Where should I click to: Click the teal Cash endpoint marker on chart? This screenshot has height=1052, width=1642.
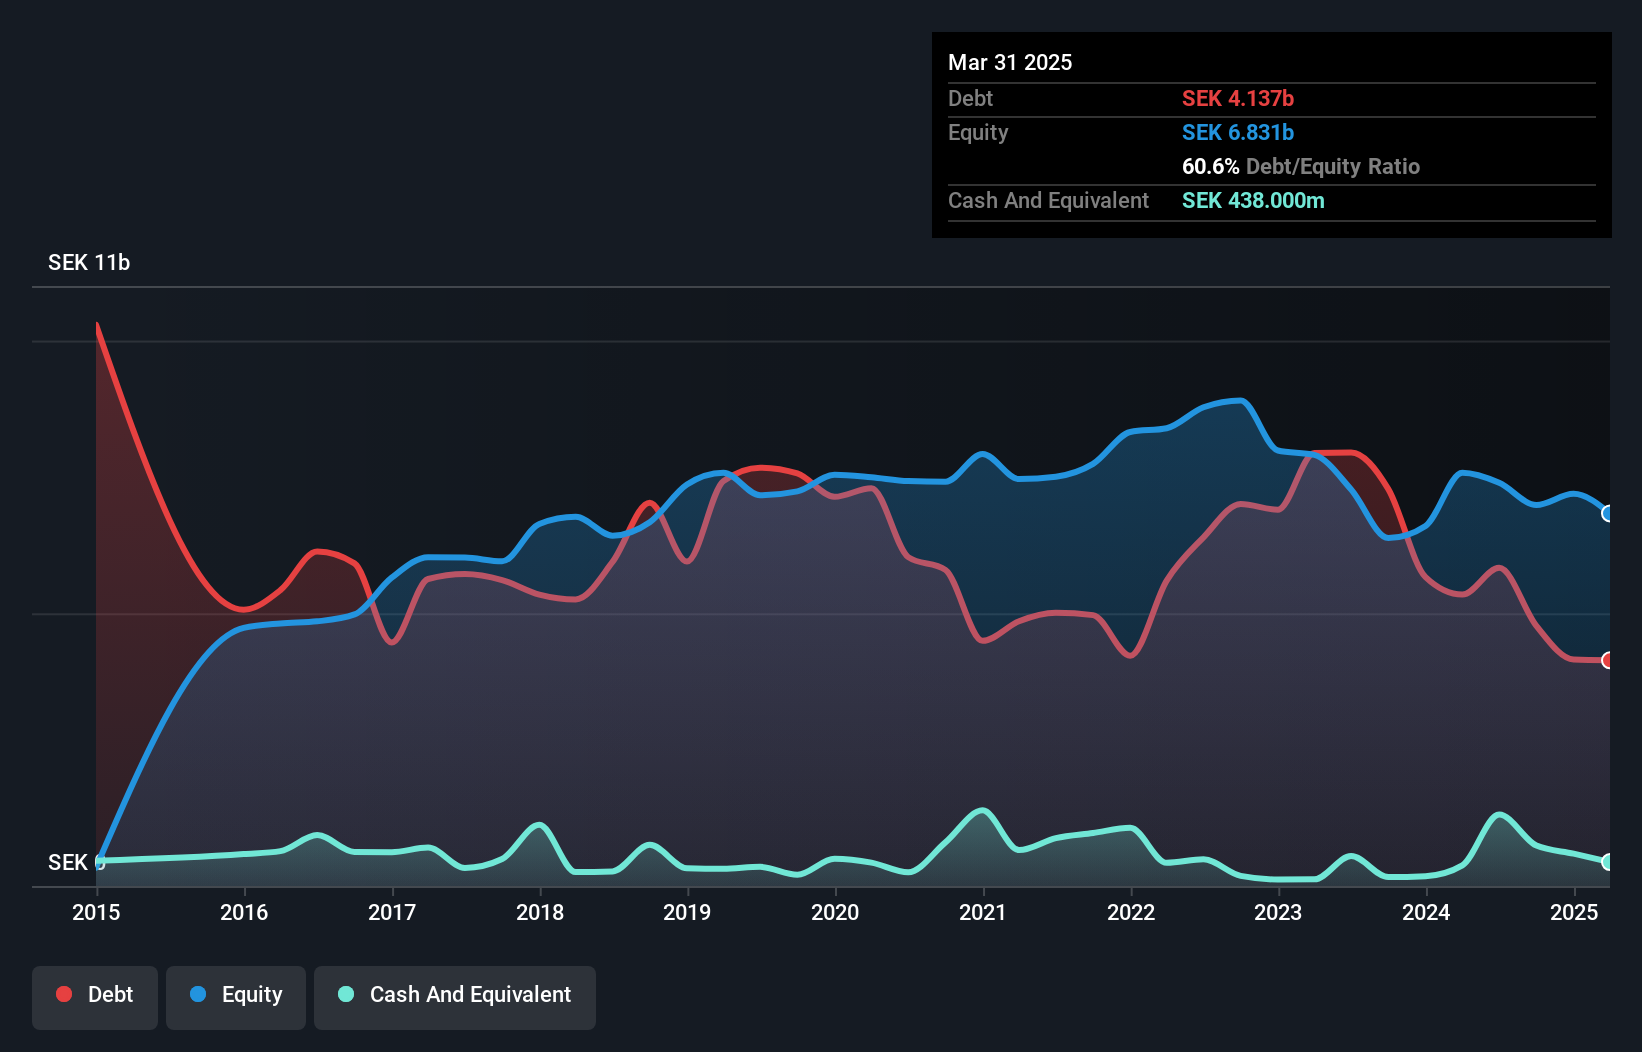1607,861
